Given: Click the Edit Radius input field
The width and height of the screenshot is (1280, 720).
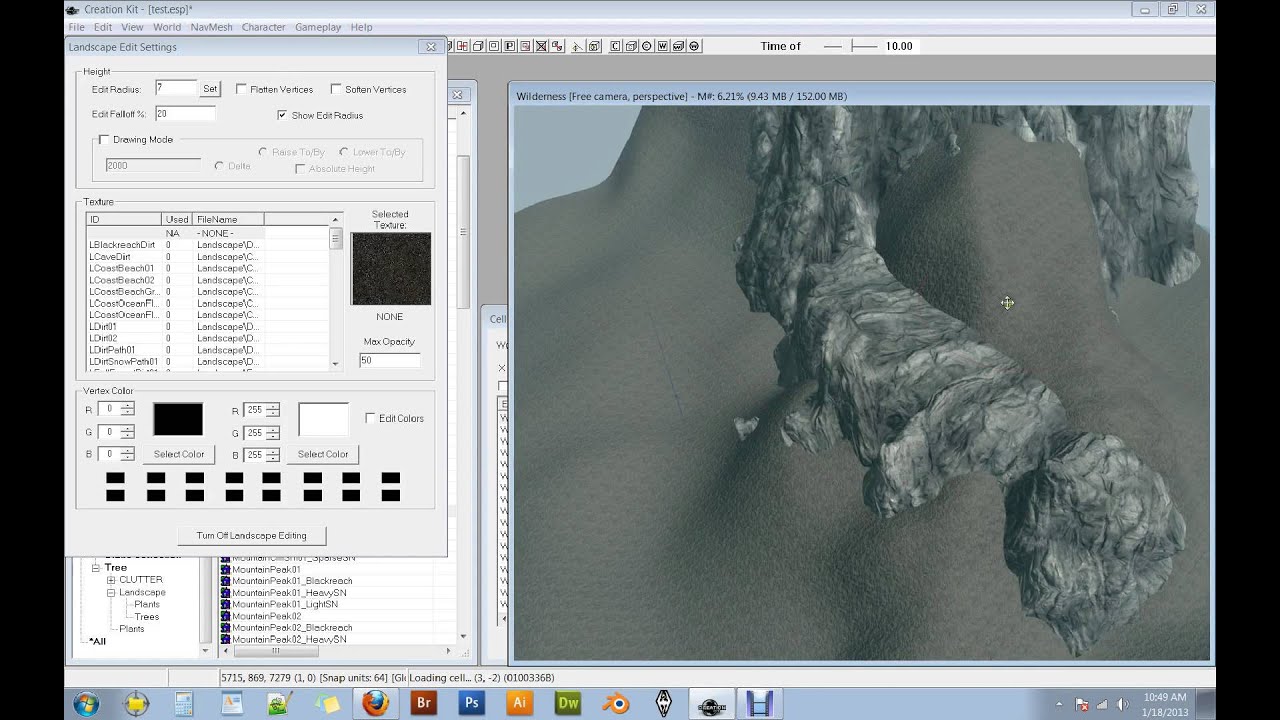Looking at the screenshot, I should (176, 89).
